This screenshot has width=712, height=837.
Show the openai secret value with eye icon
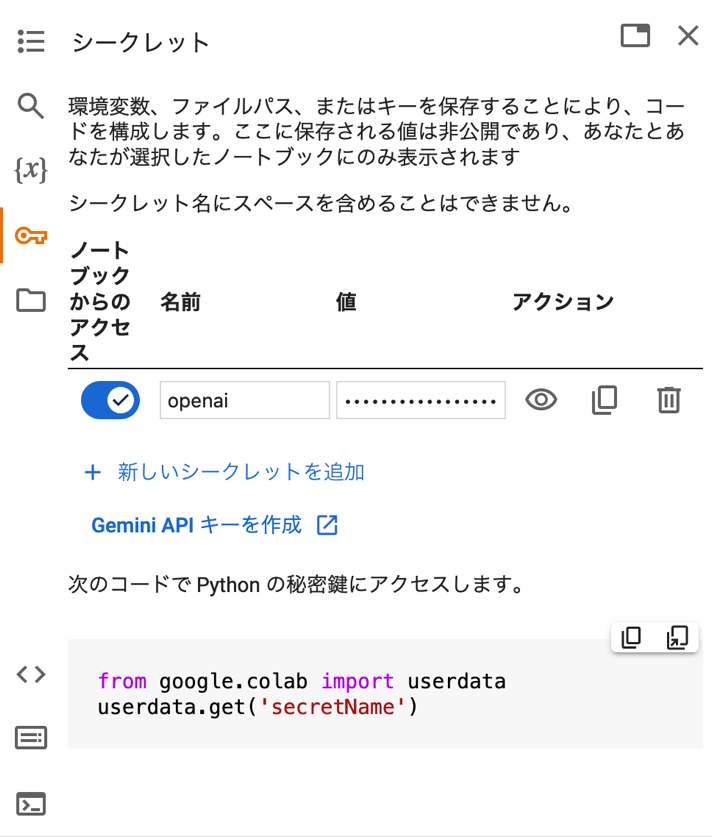(541, 400)
